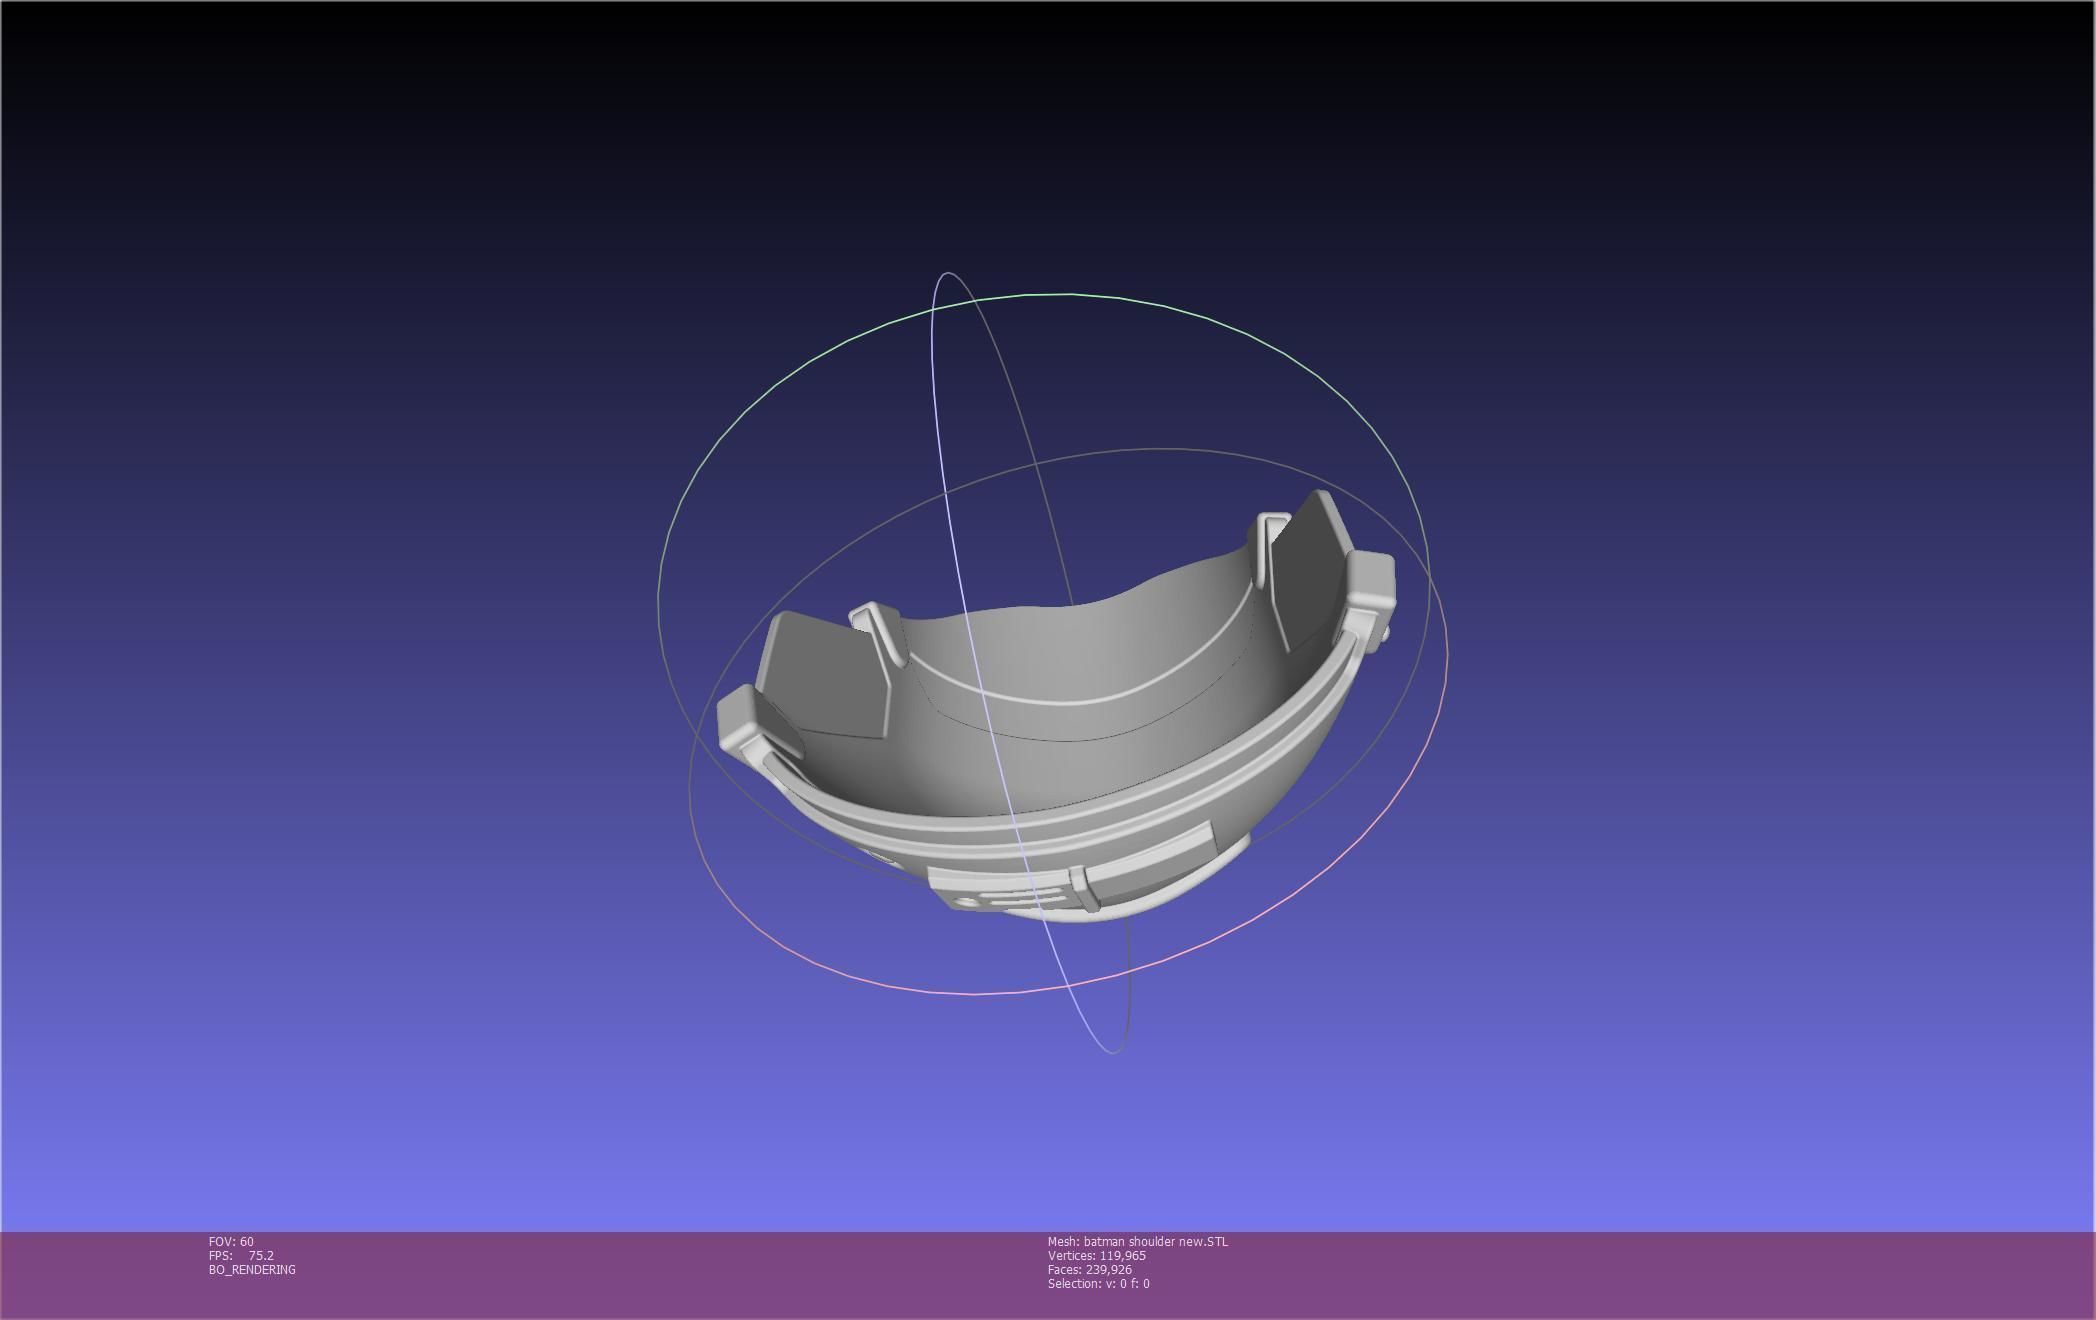Click the 'BO_RENDERING' label
This screenshot has height=1320, width=2096.
252,1270
